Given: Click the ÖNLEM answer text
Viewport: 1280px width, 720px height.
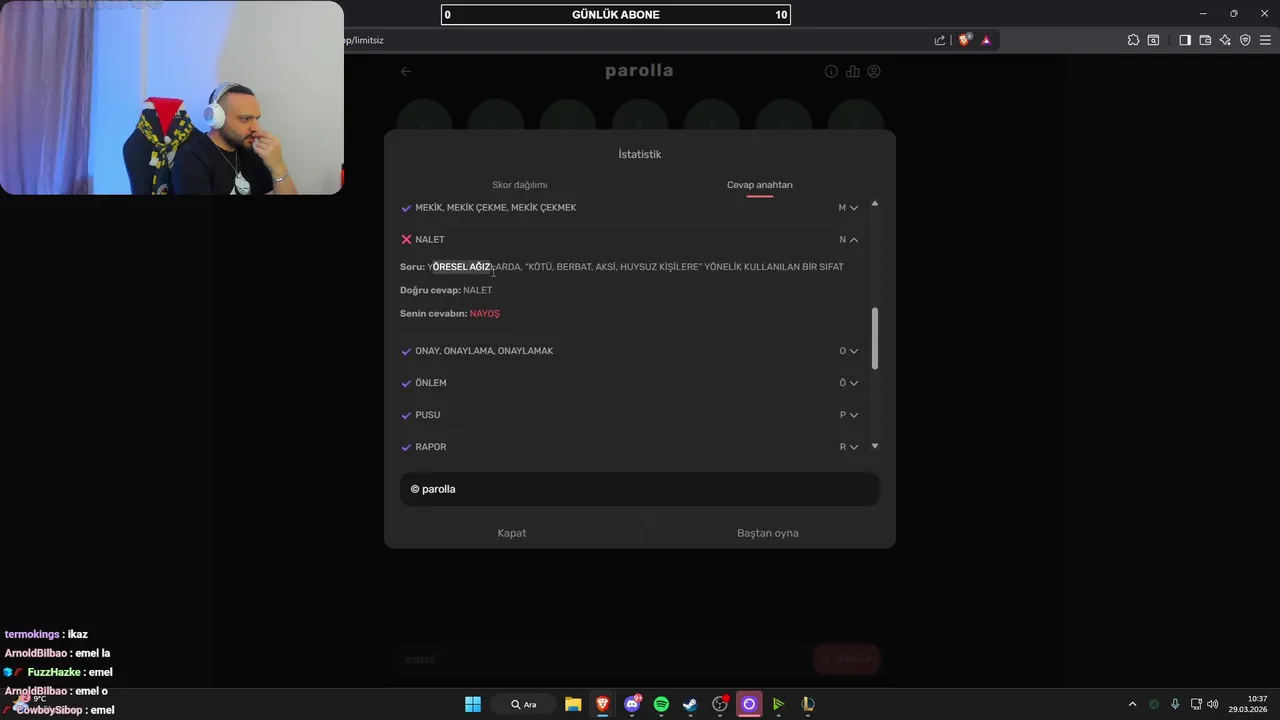Looking at the screenshot, I should click(431, 383).
